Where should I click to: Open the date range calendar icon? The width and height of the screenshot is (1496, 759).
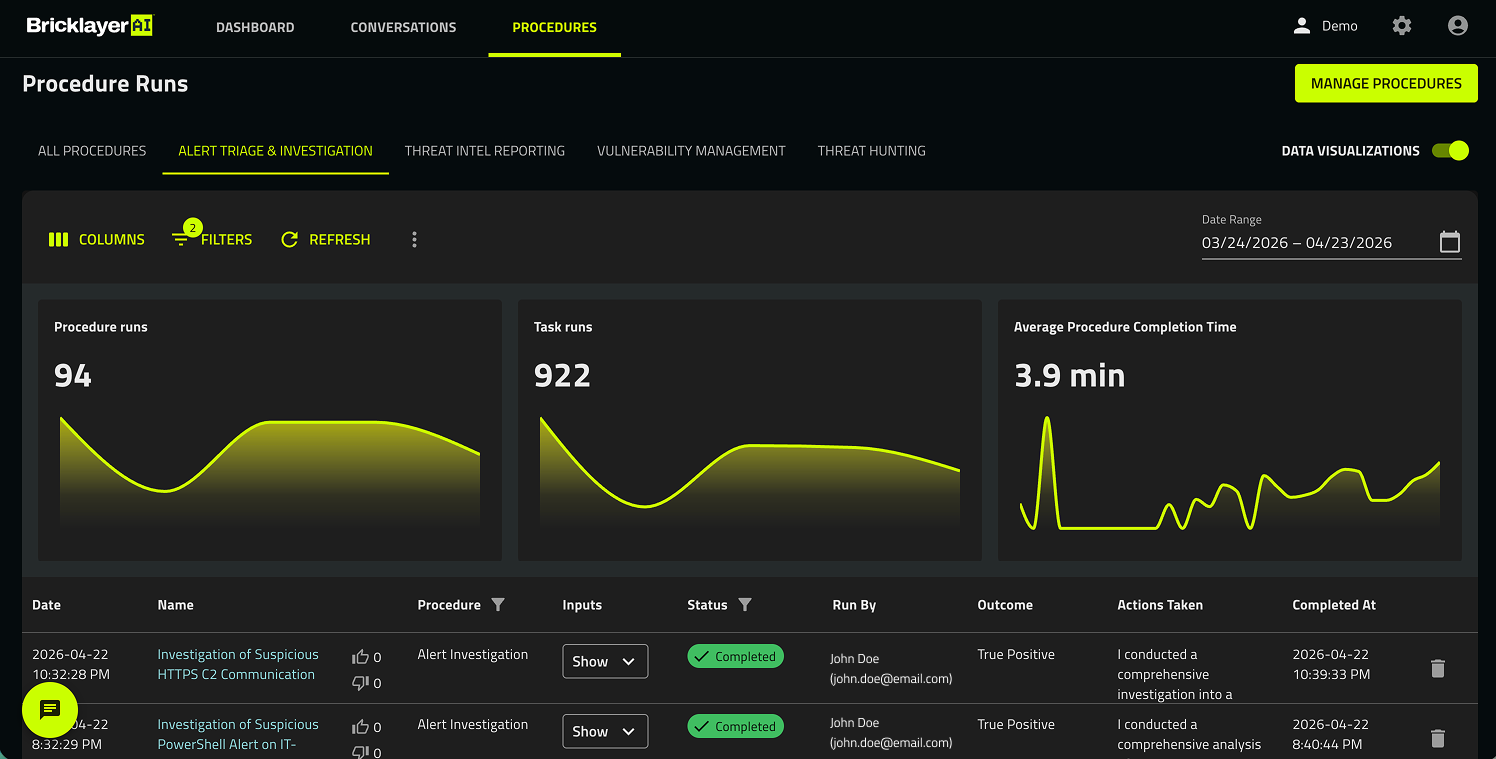[1450, 242]
